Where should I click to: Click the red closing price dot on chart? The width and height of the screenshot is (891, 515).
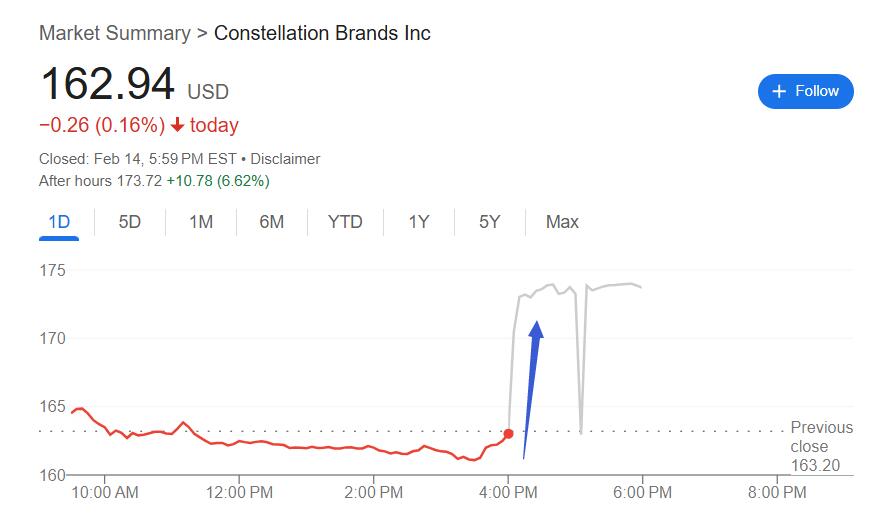click(x=509, y=434)
